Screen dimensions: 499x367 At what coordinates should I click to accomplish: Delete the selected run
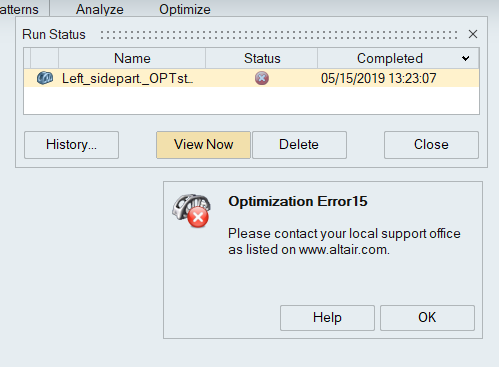(299, 145)
